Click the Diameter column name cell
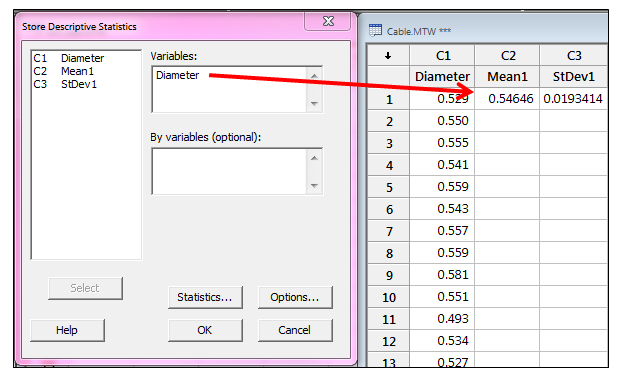 [442, 77]
